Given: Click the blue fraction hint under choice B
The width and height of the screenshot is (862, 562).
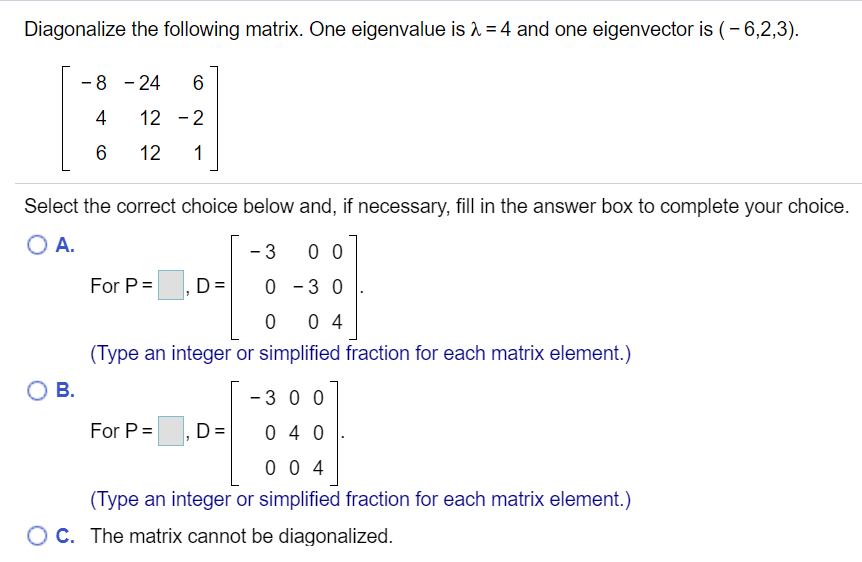Looking at the screenshot, I should tap(361, 499).
